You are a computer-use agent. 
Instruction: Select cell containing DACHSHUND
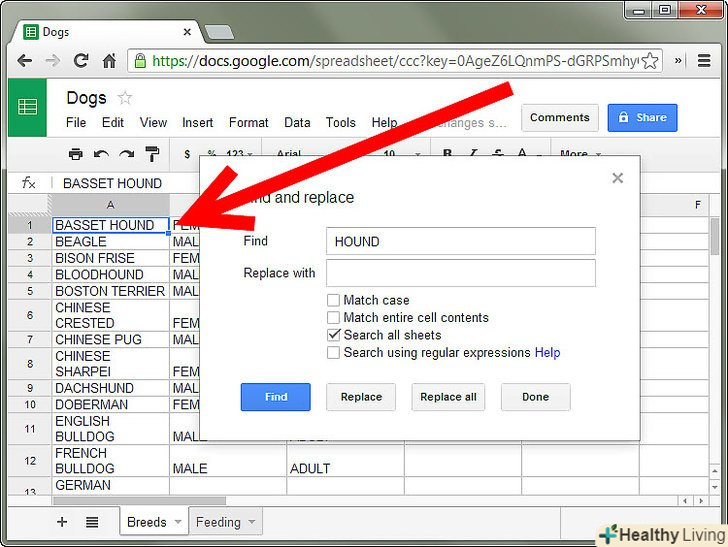tap(110, 388)
